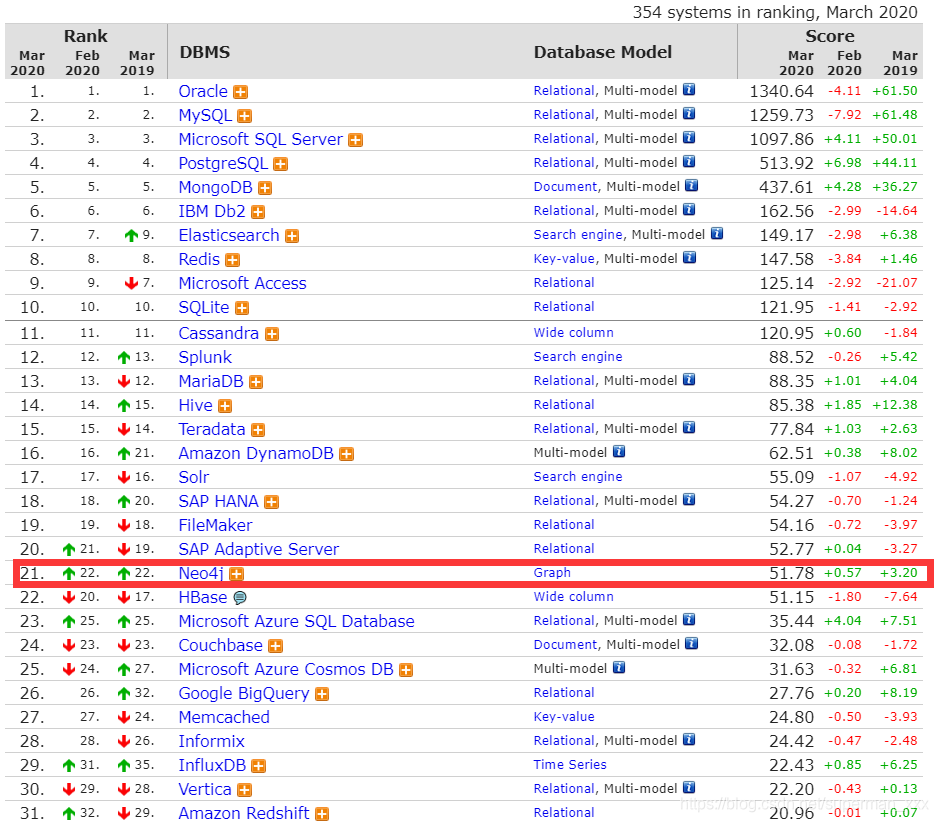
Task: Click Microsoft Access's -21.07 score change
Action: (897, 282)
